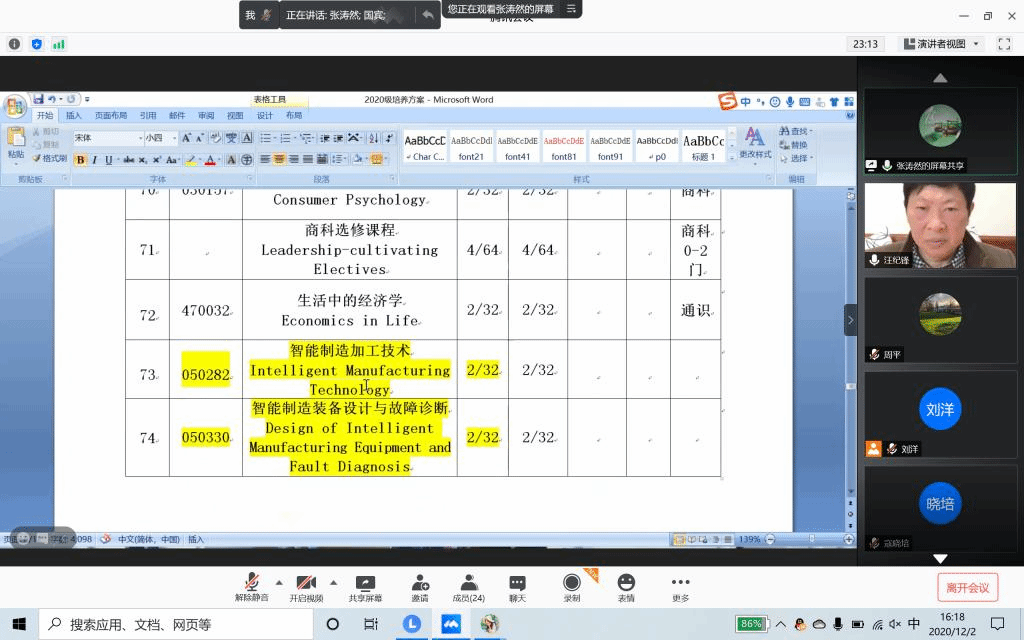
Task: Expand audio options arrow beside mute
Action: (278, 582)
